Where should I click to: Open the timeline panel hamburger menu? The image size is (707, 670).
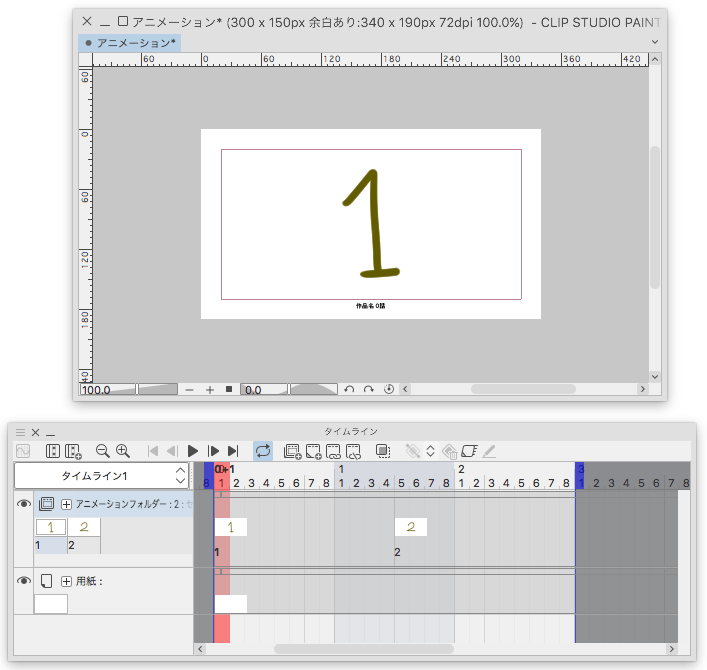pyautogui.click(x=19, y=432)
